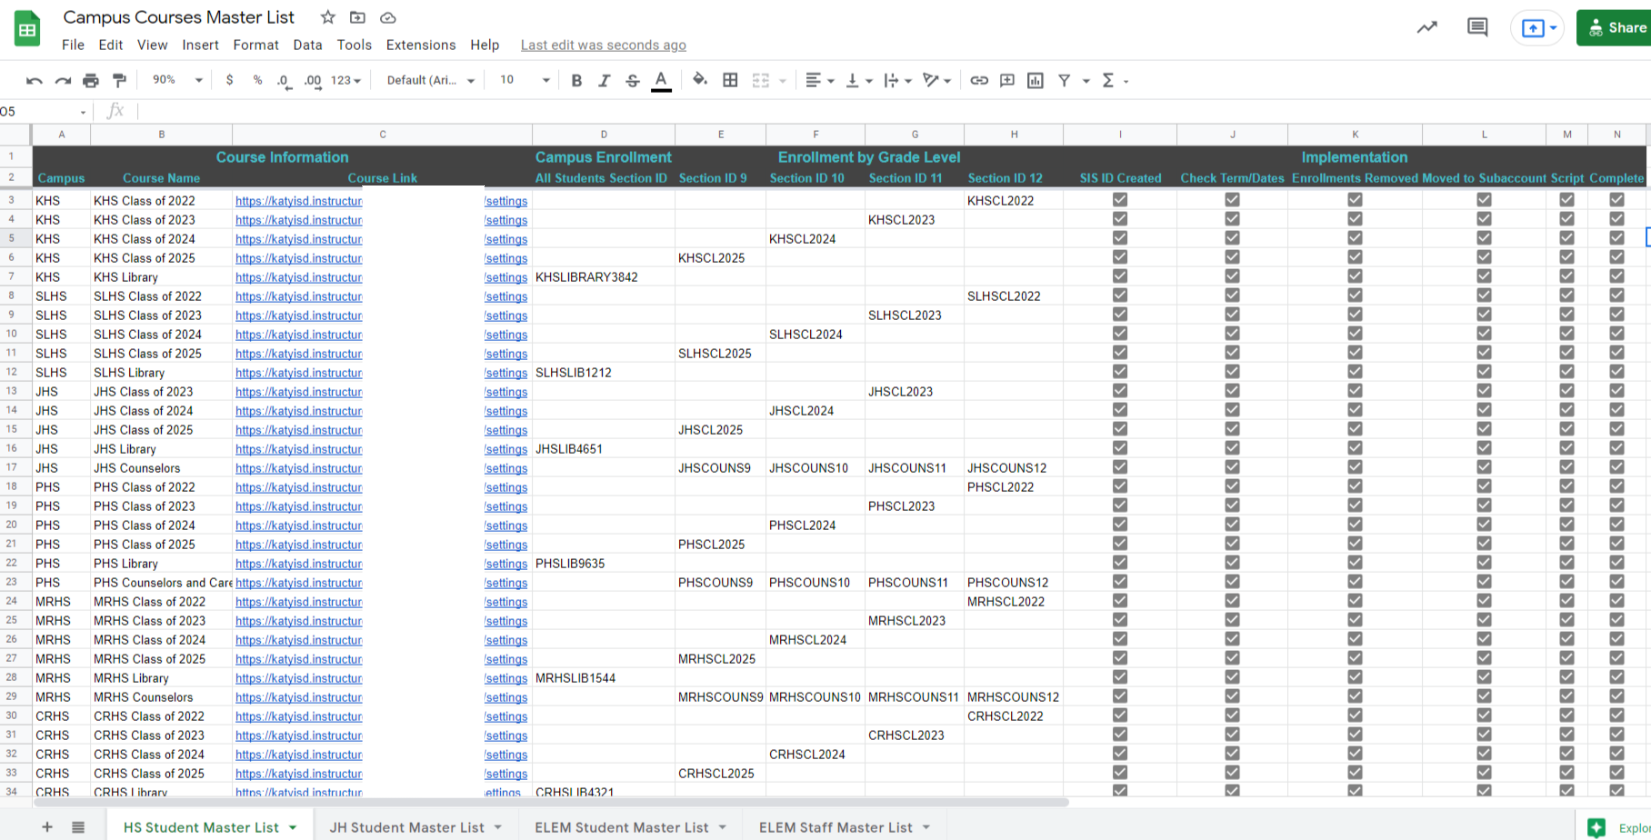The image size is (1651, 840).
Task: Open the Borders tool
Action: click(730, 80)
